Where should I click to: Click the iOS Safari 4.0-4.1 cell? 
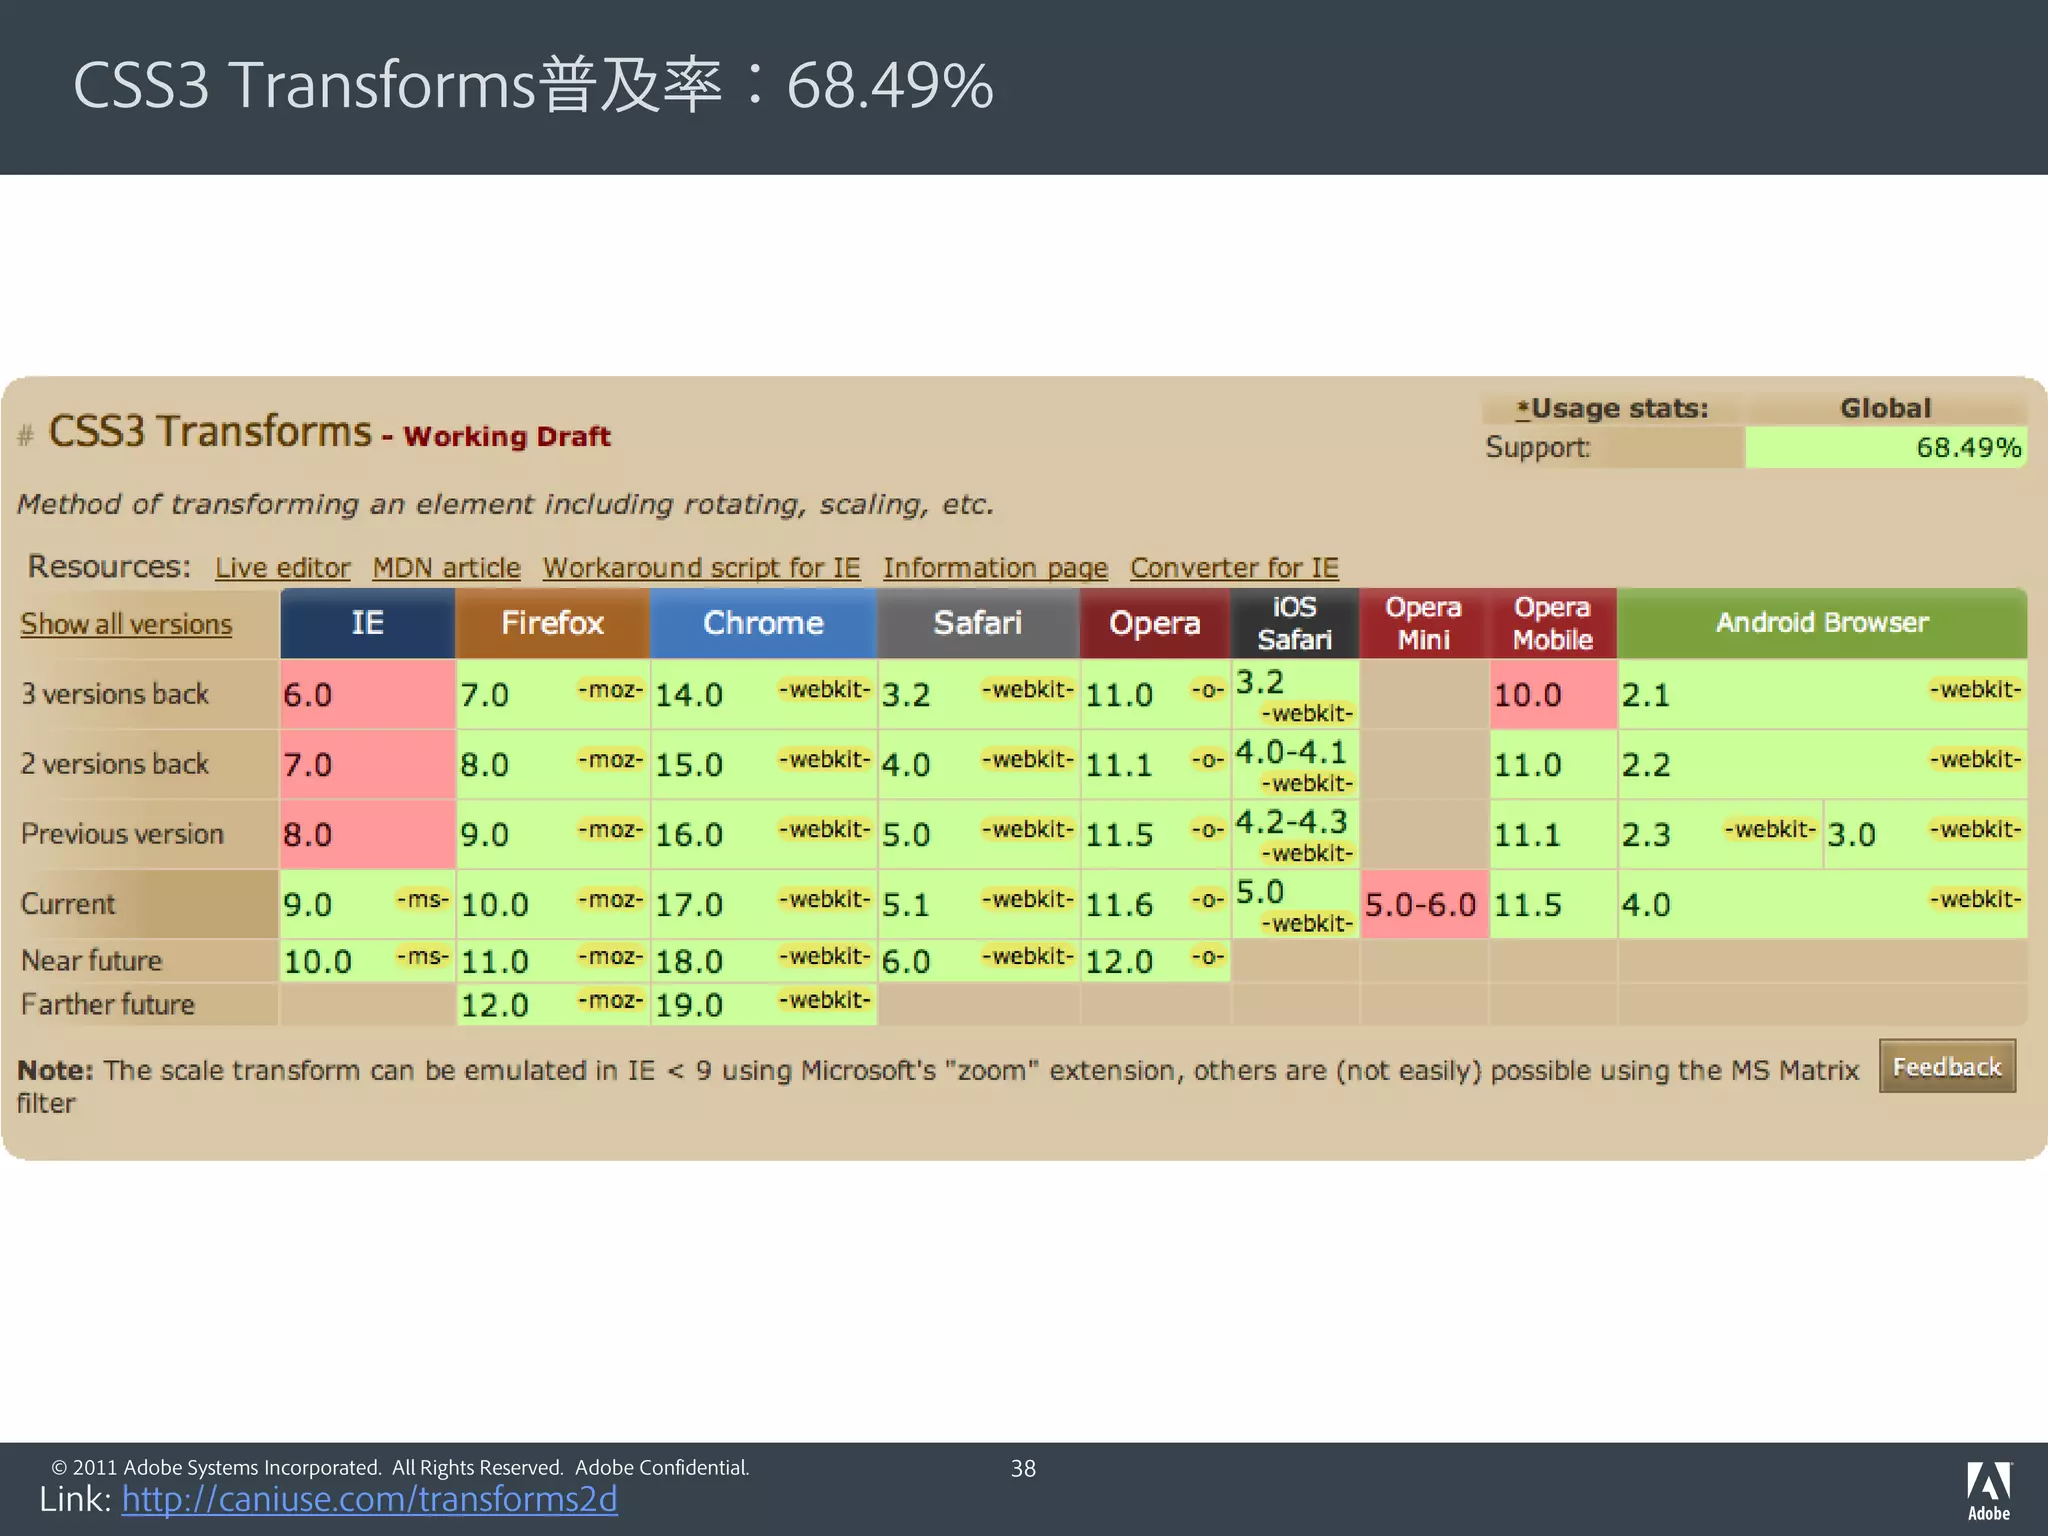point(1294,764)
